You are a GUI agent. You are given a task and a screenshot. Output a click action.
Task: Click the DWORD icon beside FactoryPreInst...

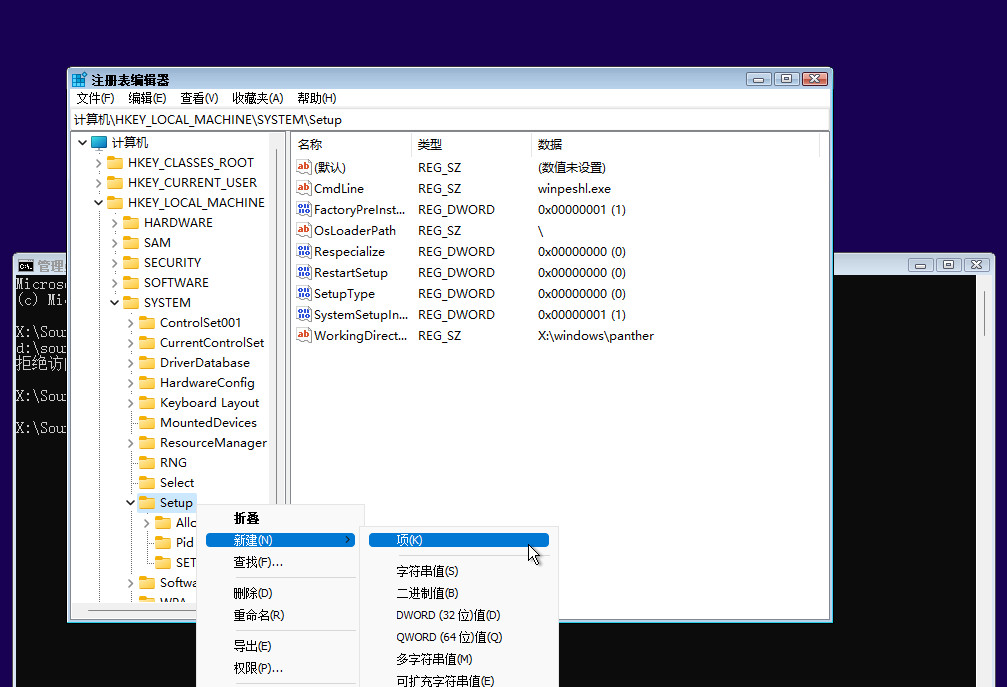[x=304, y=209]
